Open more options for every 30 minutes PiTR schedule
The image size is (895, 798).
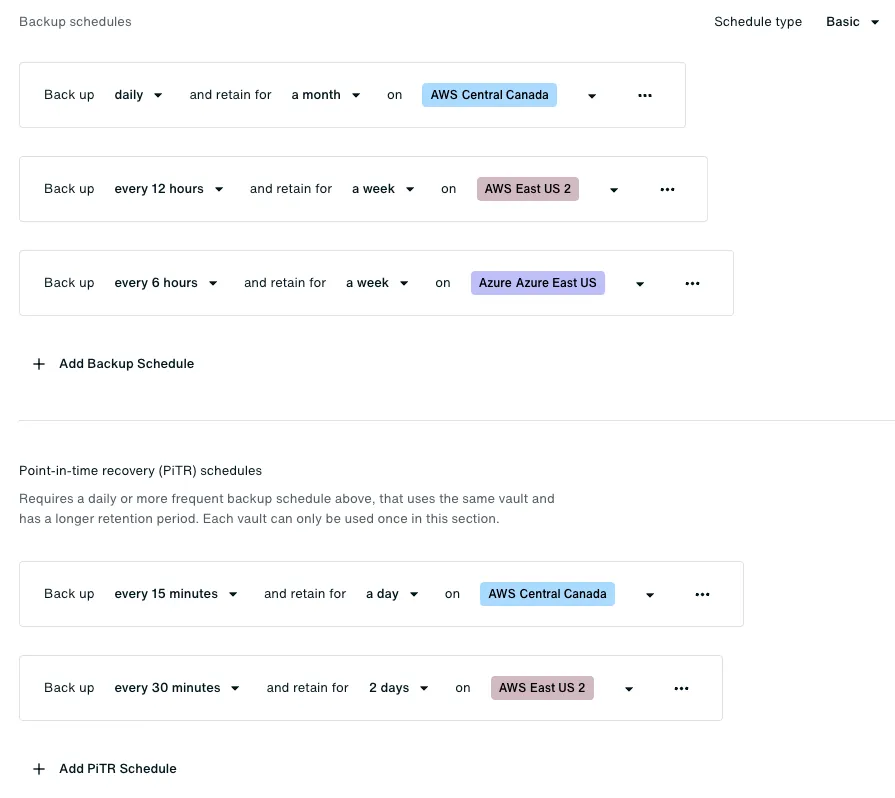pos(681,689)
